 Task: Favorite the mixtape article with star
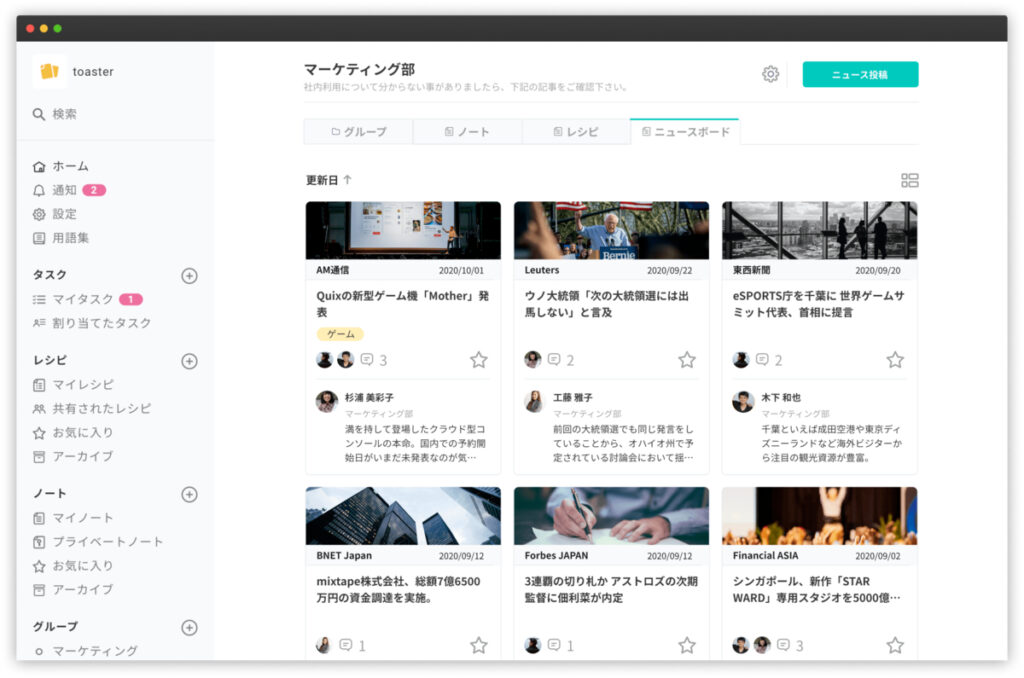click(479, 645)
